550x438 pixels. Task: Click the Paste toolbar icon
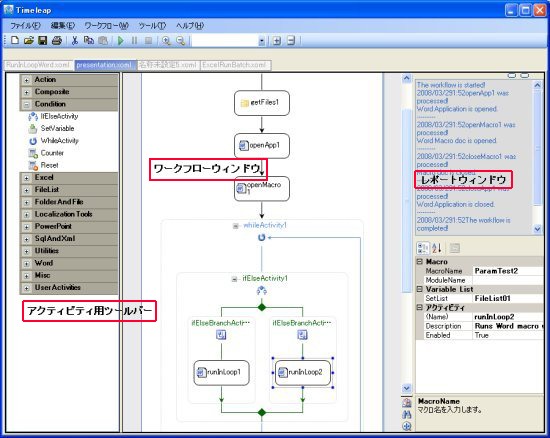click(x=103, y=40)
